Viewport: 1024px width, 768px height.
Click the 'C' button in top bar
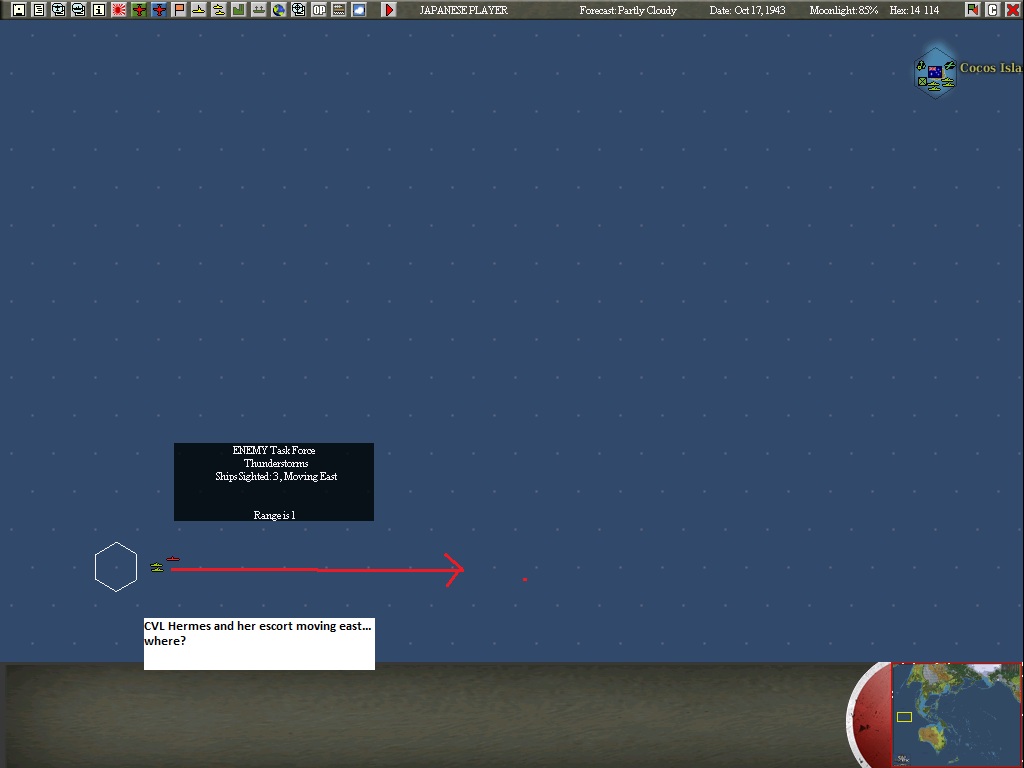(993, 10)
